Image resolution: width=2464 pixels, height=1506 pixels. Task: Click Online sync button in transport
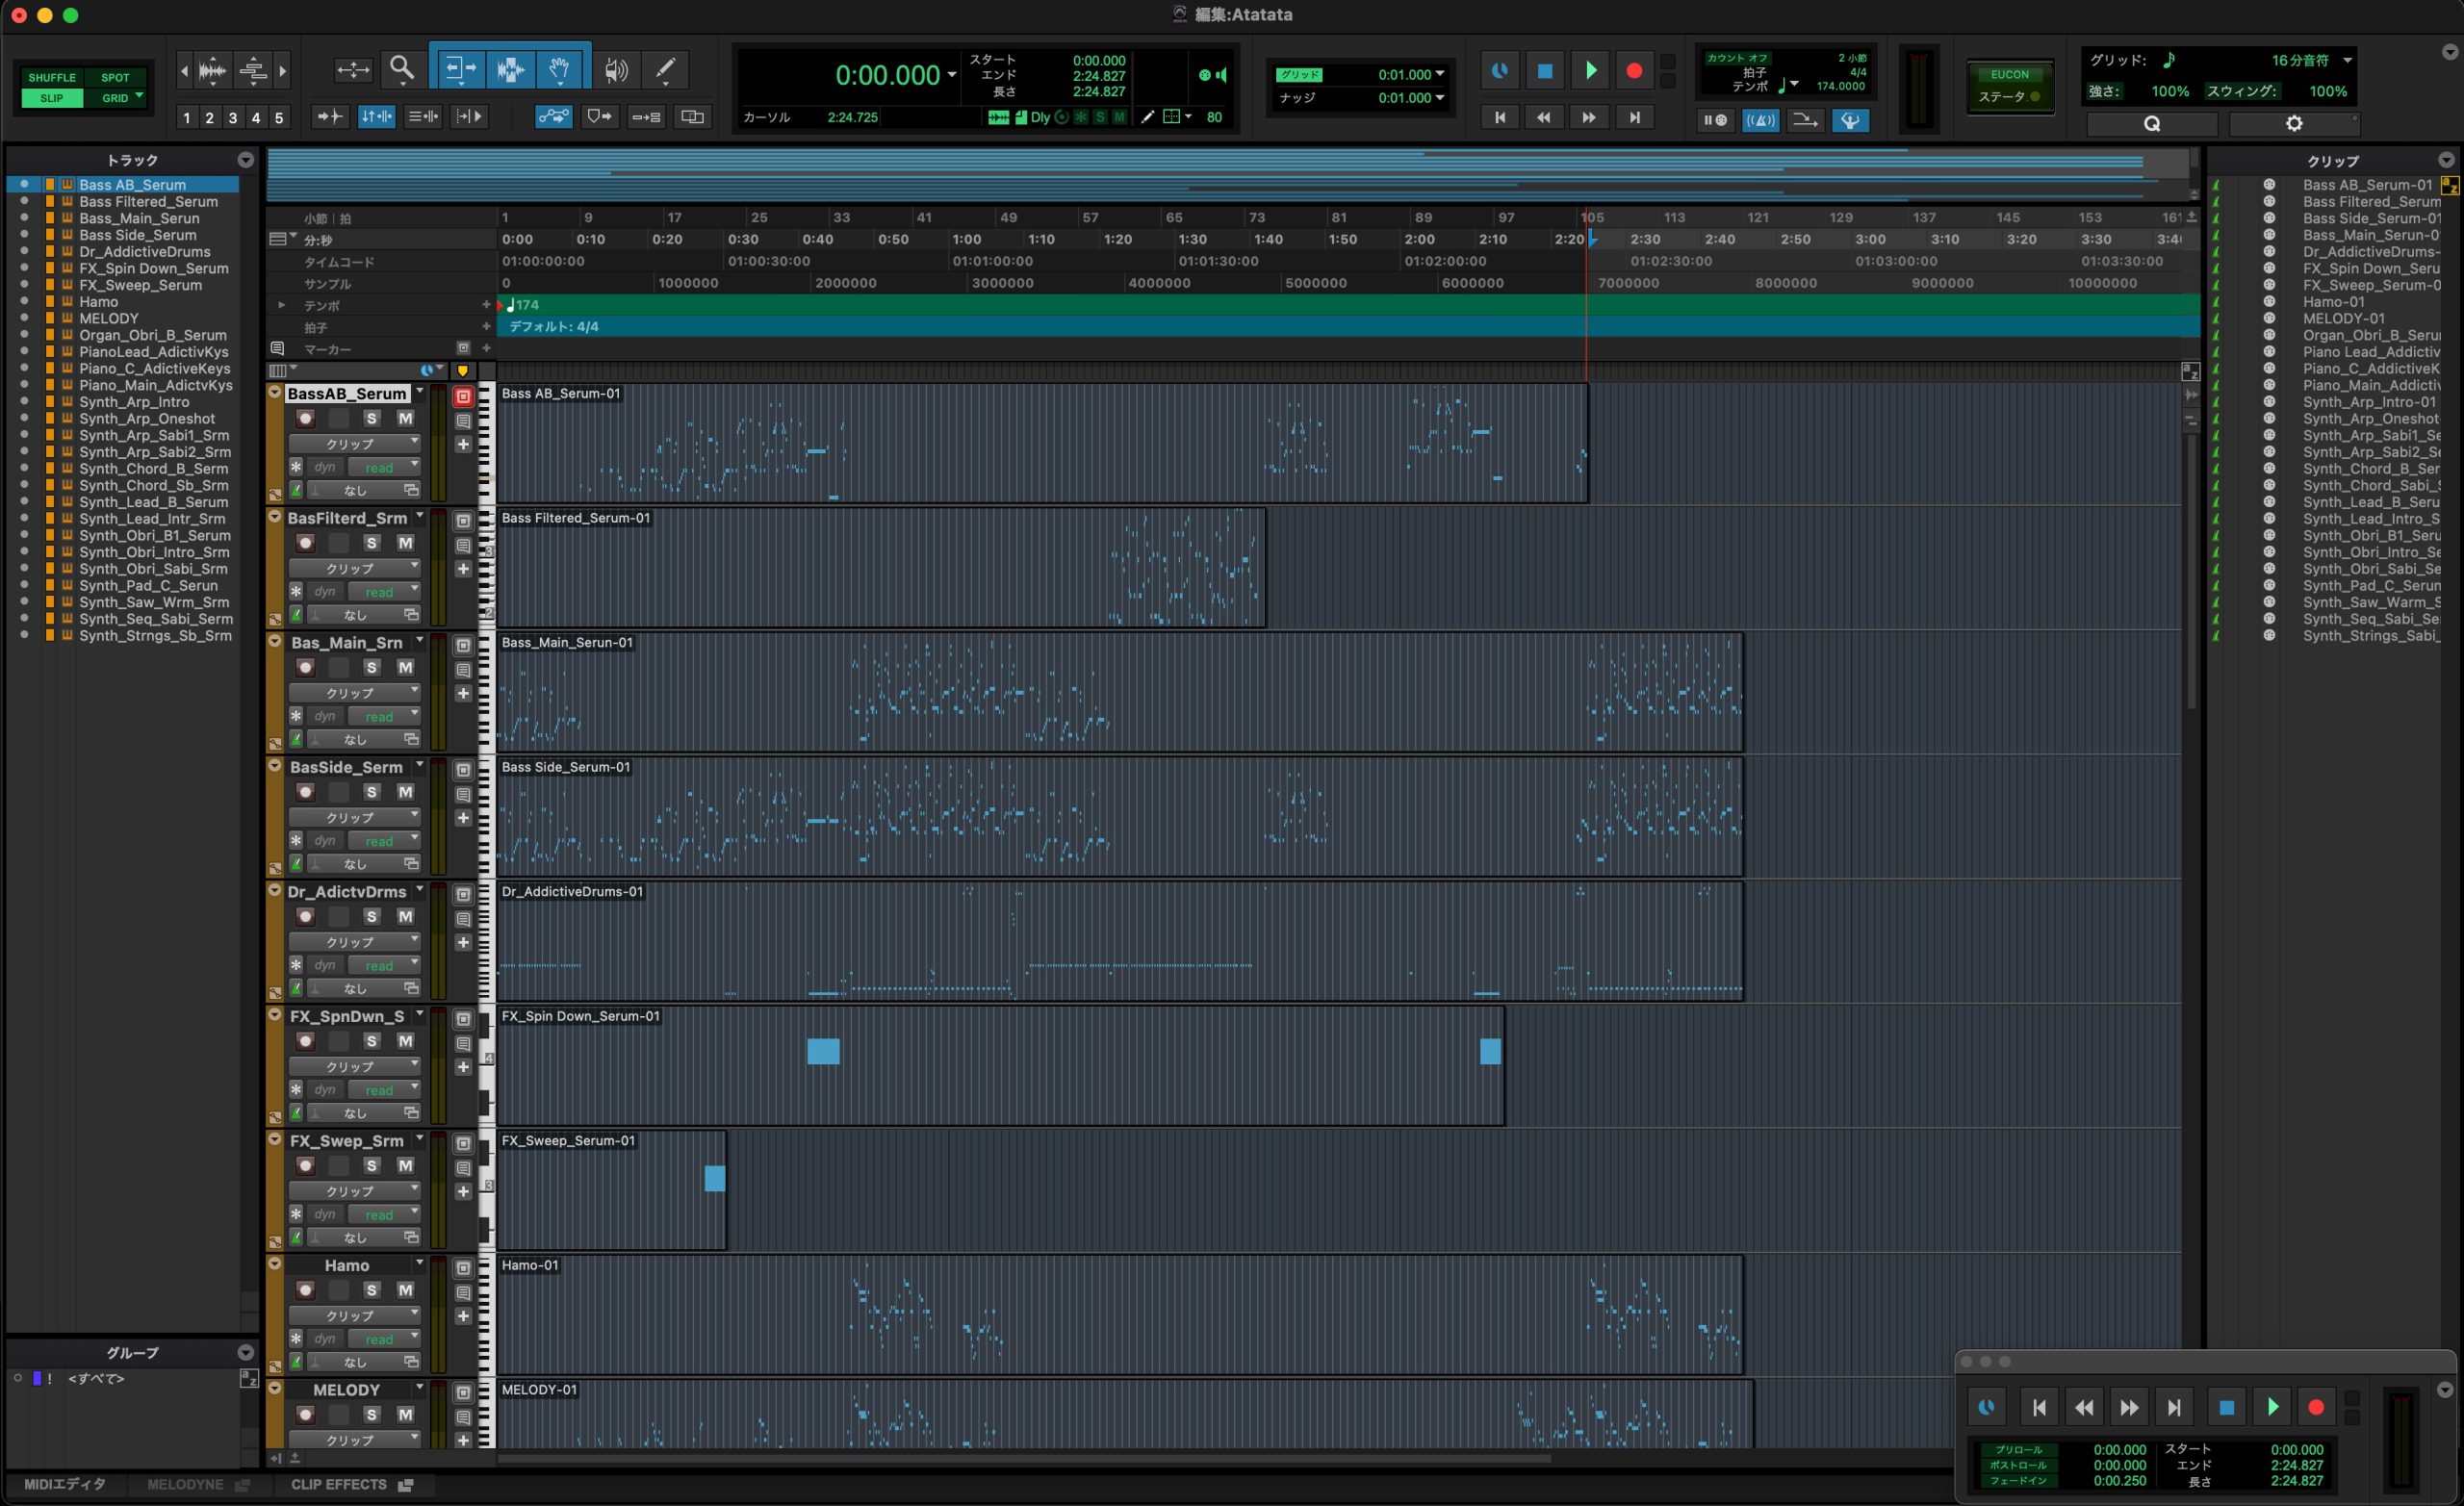point(1499,70)
